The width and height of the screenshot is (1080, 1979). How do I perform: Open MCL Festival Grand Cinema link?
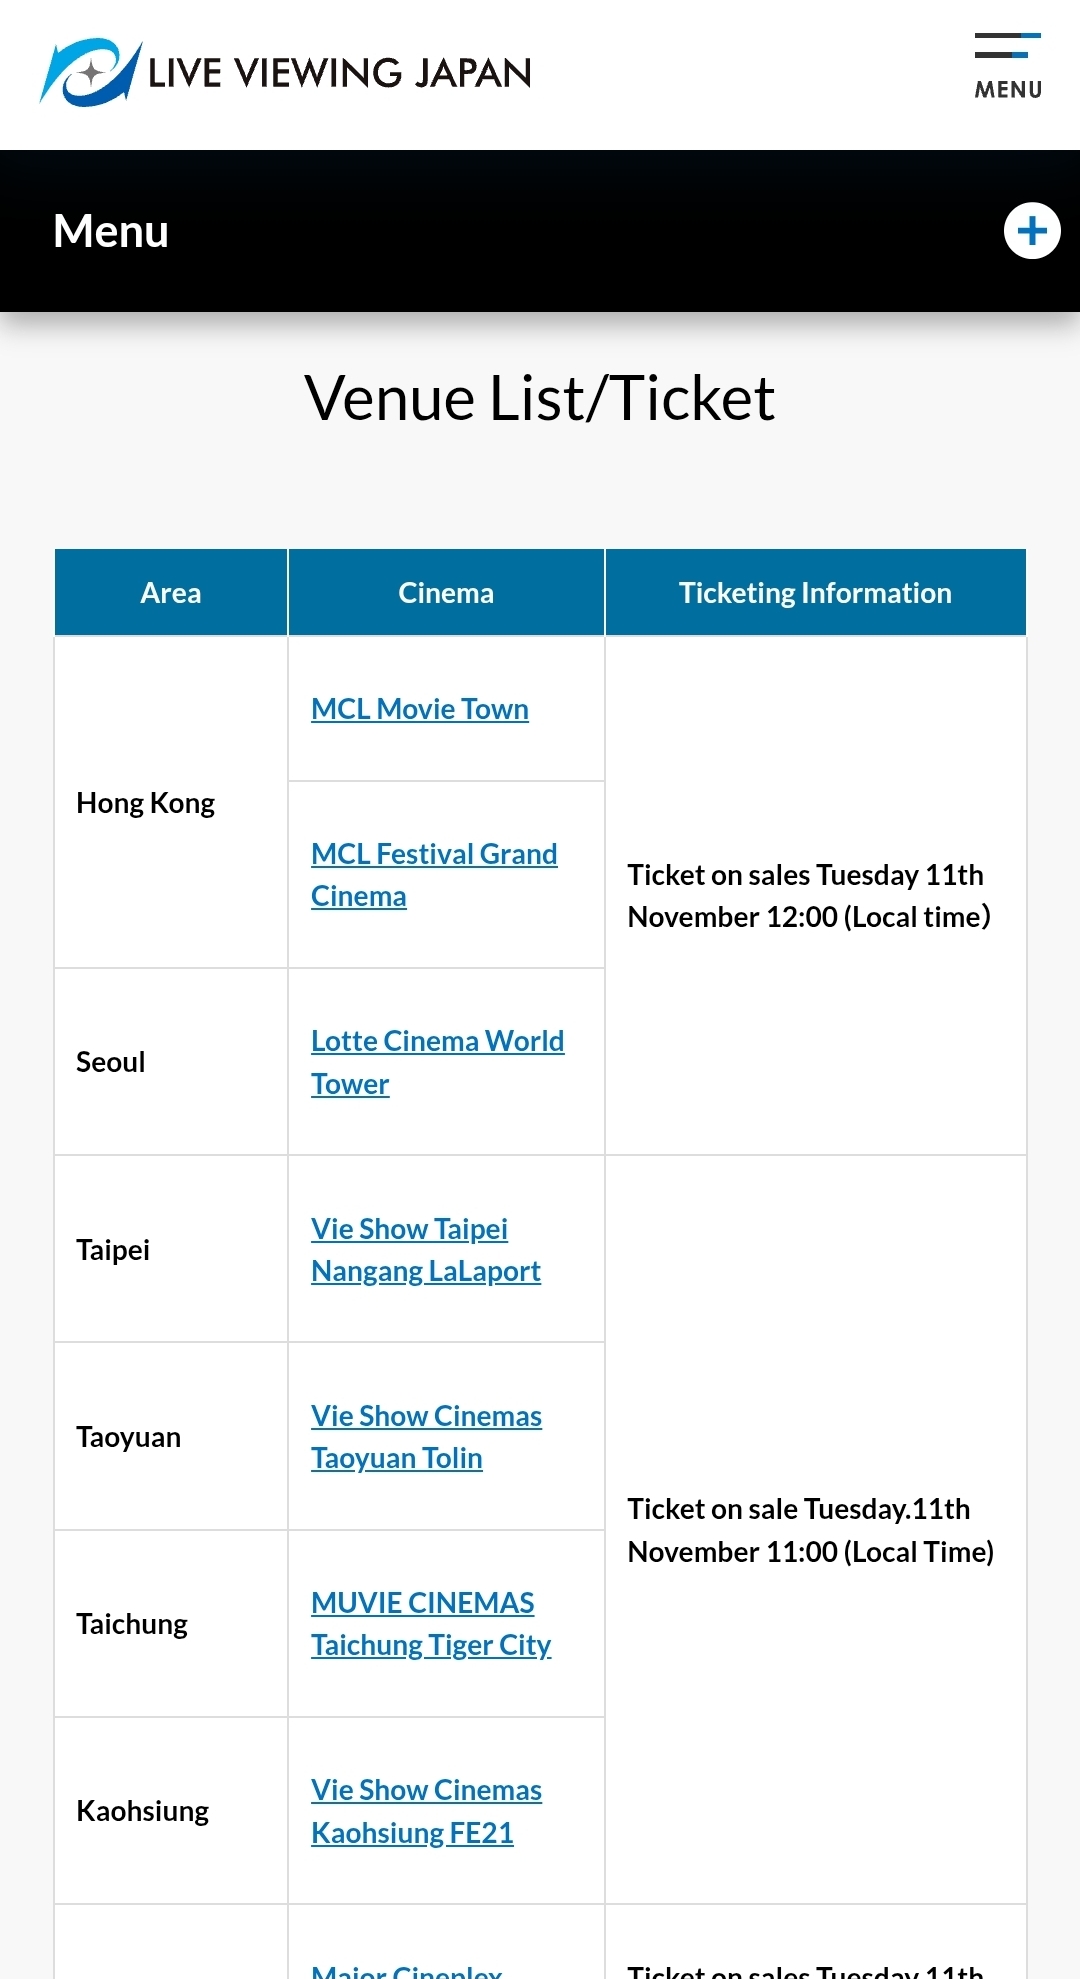coord(434,875)
